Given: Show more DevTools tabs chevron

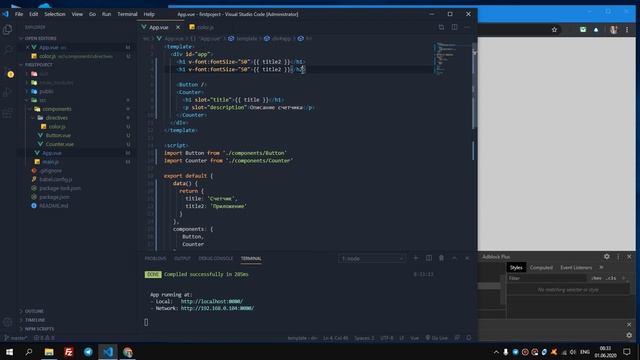Looking at the screenshot, I should [x=601, y=268].
